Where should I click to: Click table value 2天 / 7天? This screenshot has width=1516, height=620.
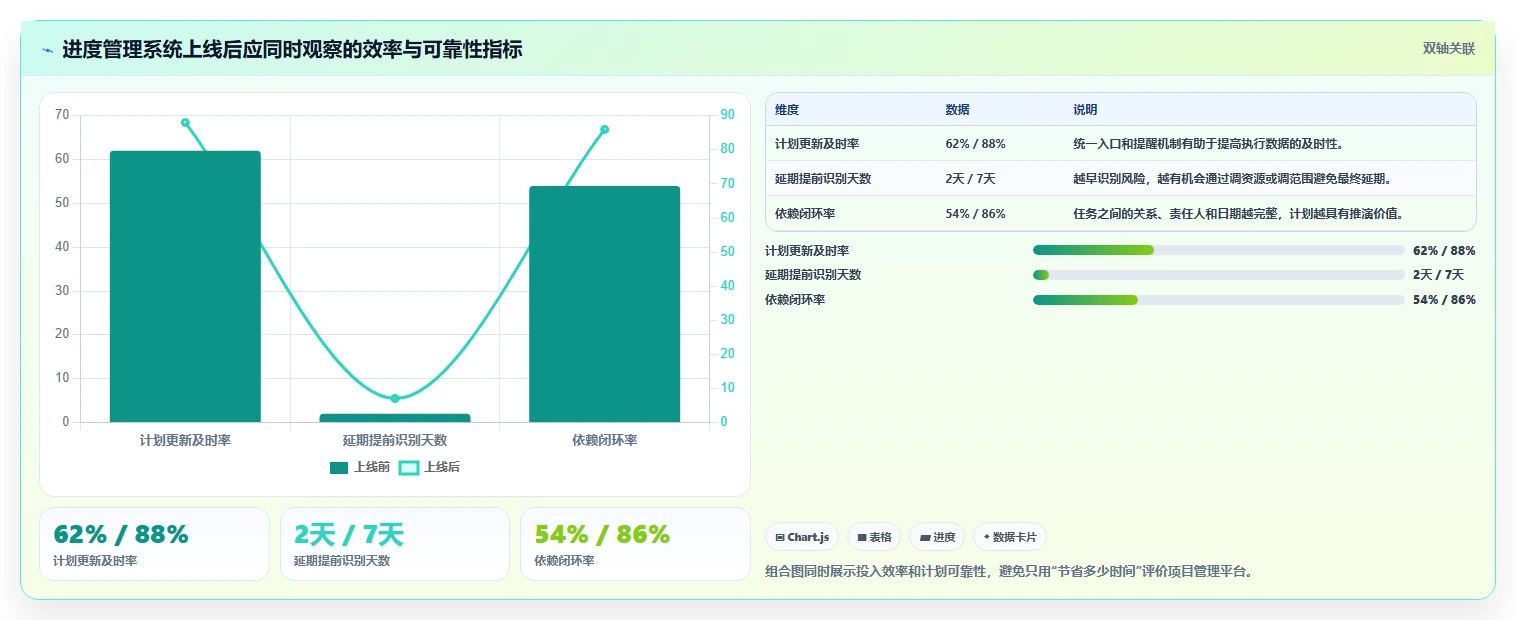tap(970, 179)
